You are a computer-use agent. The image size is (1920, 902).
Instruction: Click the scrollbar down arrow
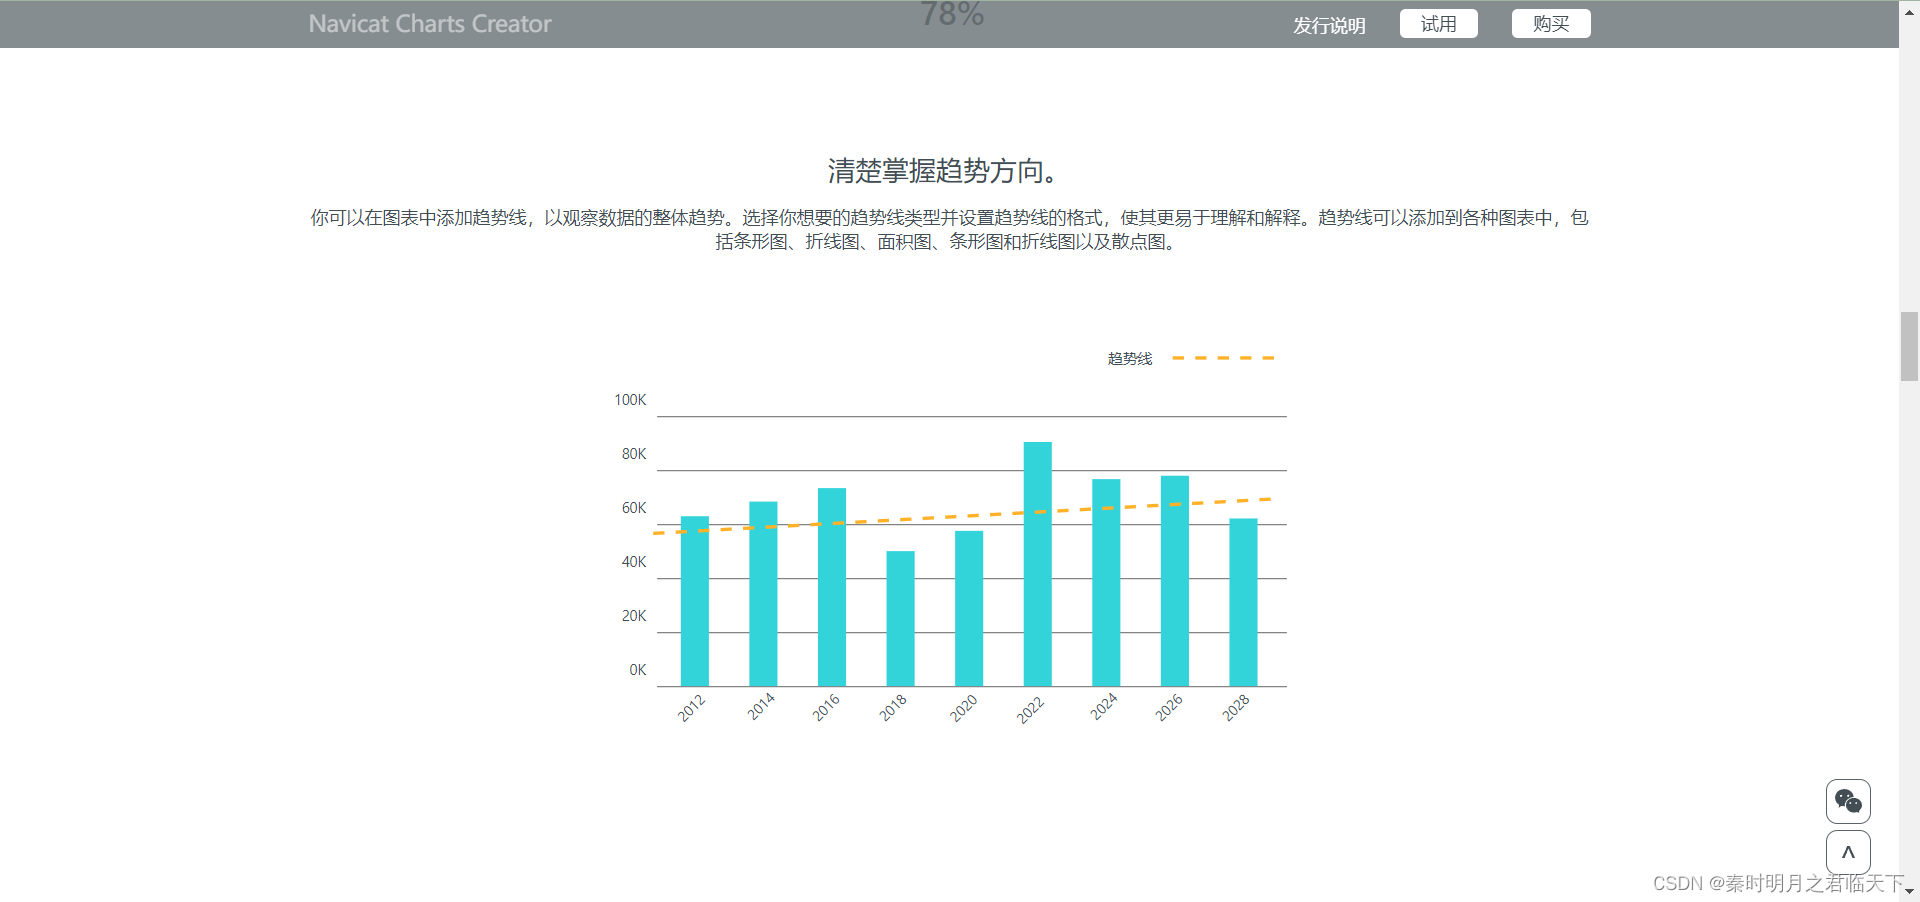click(1909, 892)
